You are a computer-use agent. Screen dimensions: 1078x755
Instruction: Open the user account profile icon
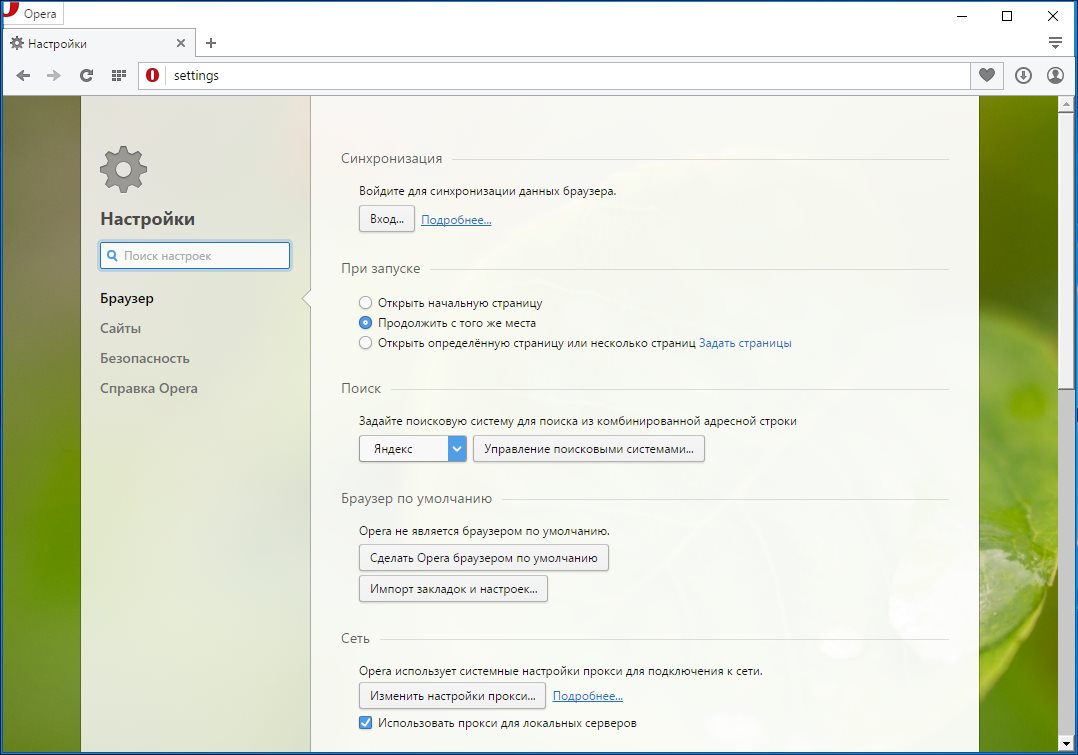tap(1055, 76)
